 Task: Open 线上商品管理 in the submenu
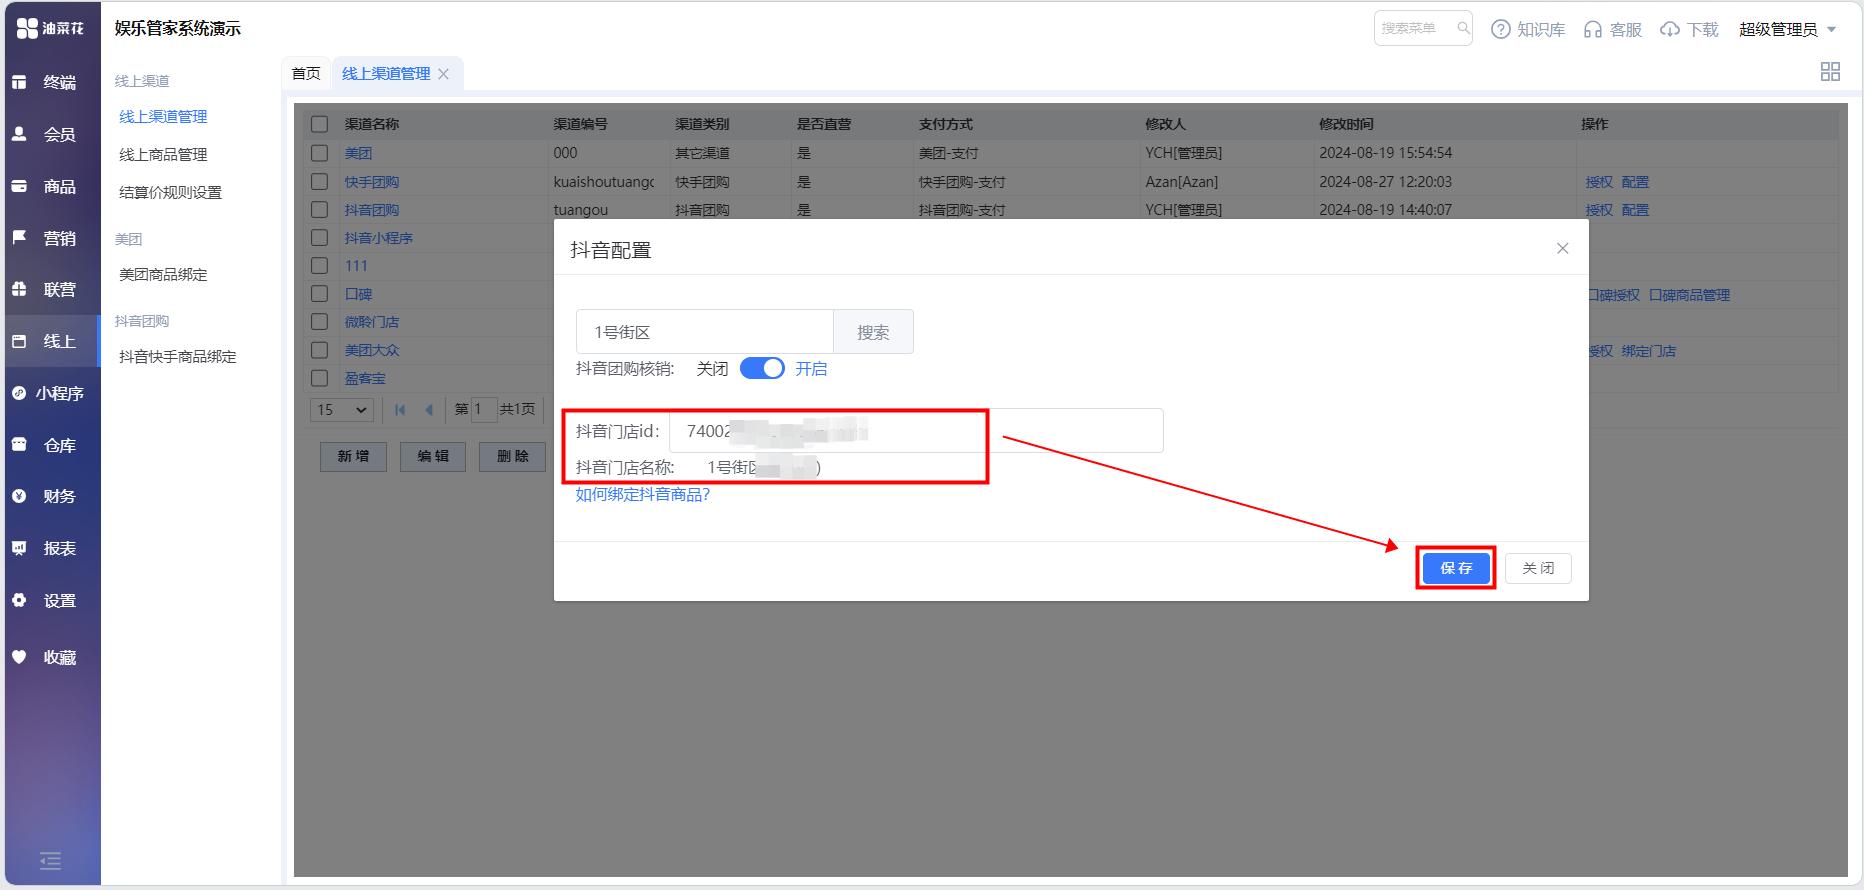tap(163, 155)
